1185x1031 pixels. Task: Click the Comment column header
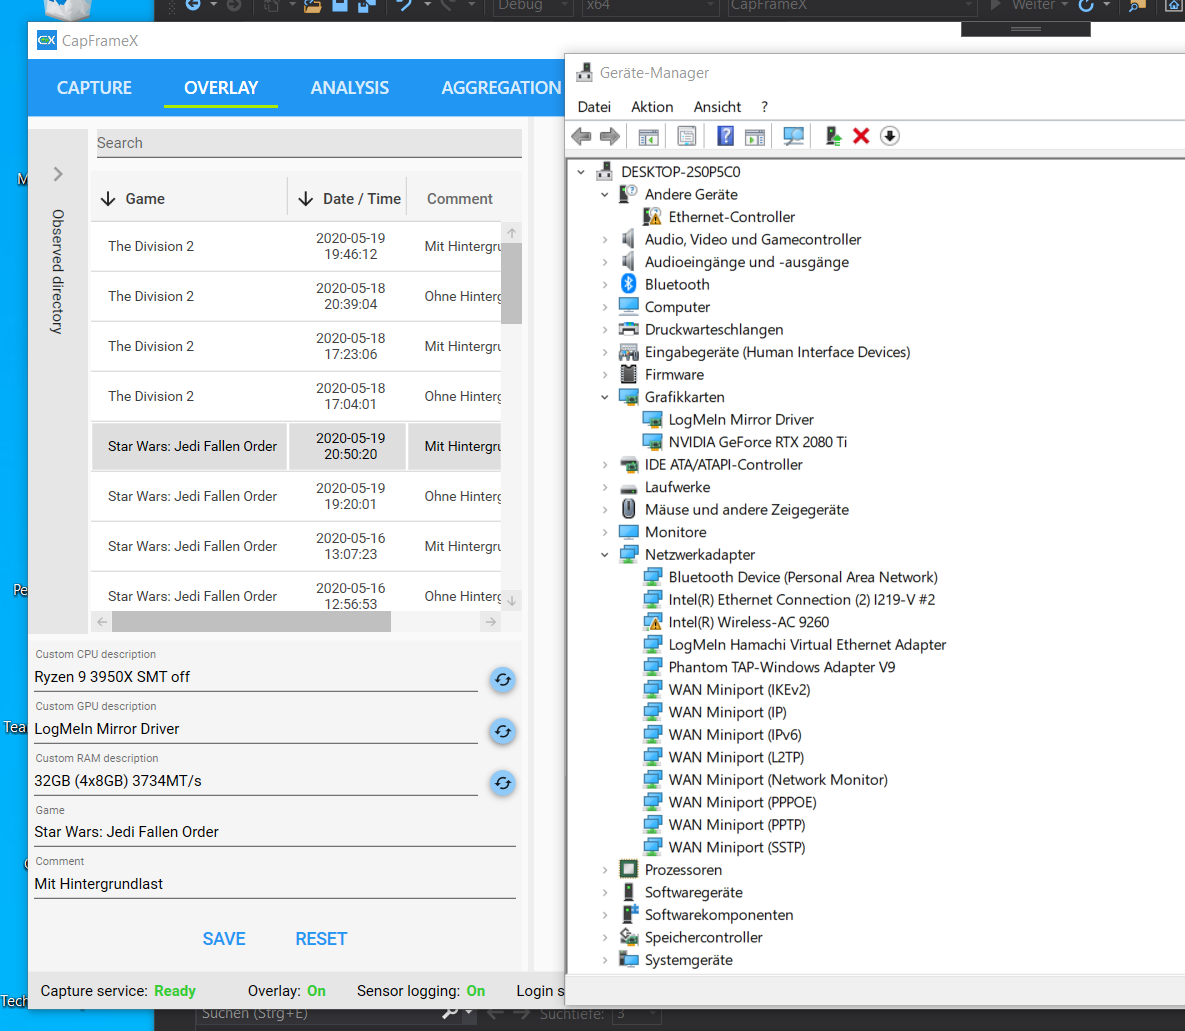pyautogui.click(x=459, y=199)
